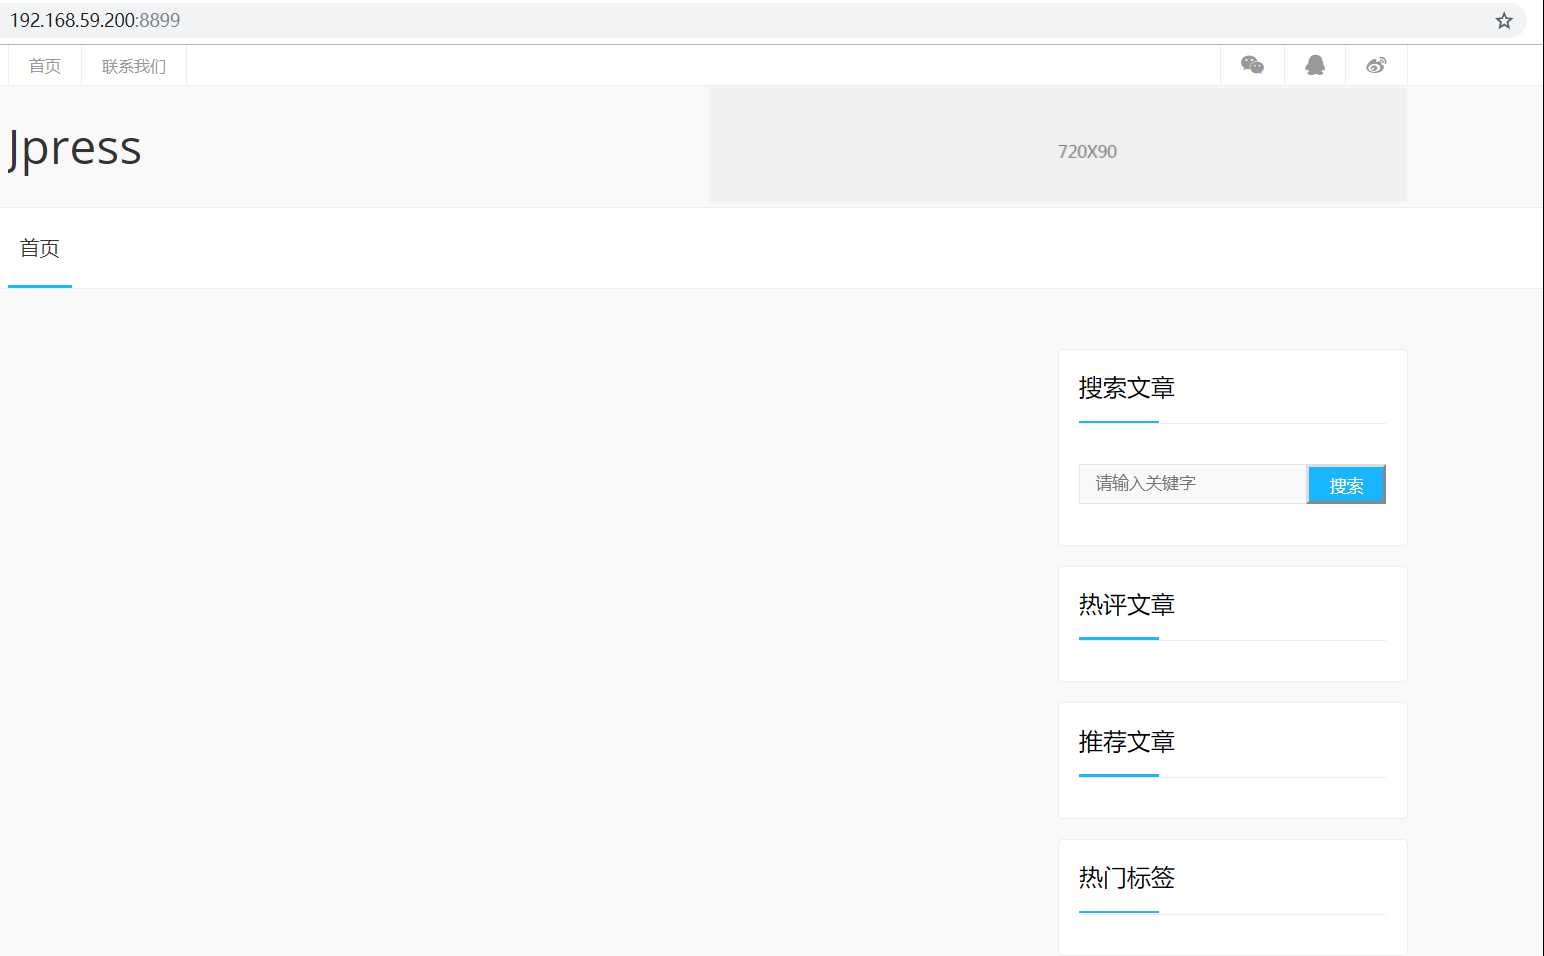This screenshot has width=1544, height=956.
Task: Click the browser address bar URL
Action: 95,20
